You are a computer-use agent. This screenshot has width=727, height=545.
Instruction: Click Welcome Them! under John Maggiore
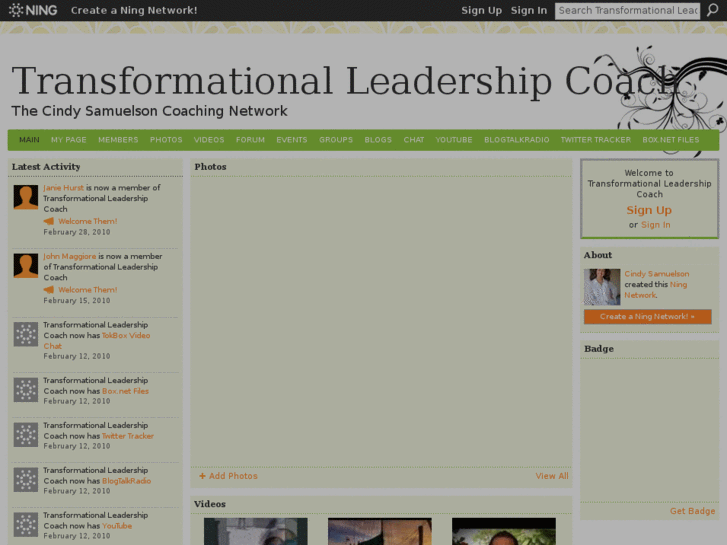[88, 290]
